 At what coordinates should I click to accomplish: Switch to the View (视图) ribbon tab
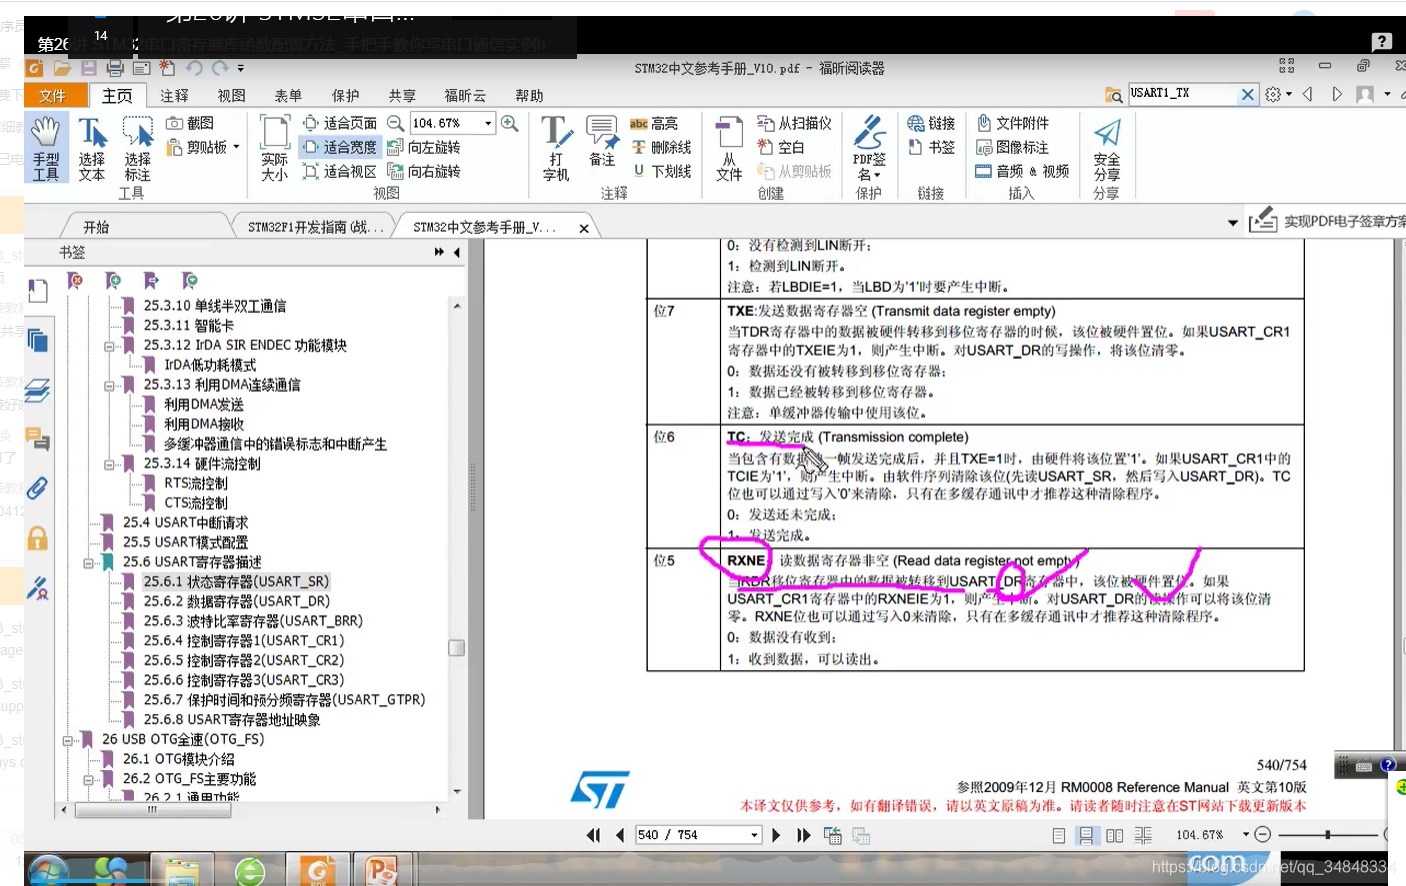[231, 95]
